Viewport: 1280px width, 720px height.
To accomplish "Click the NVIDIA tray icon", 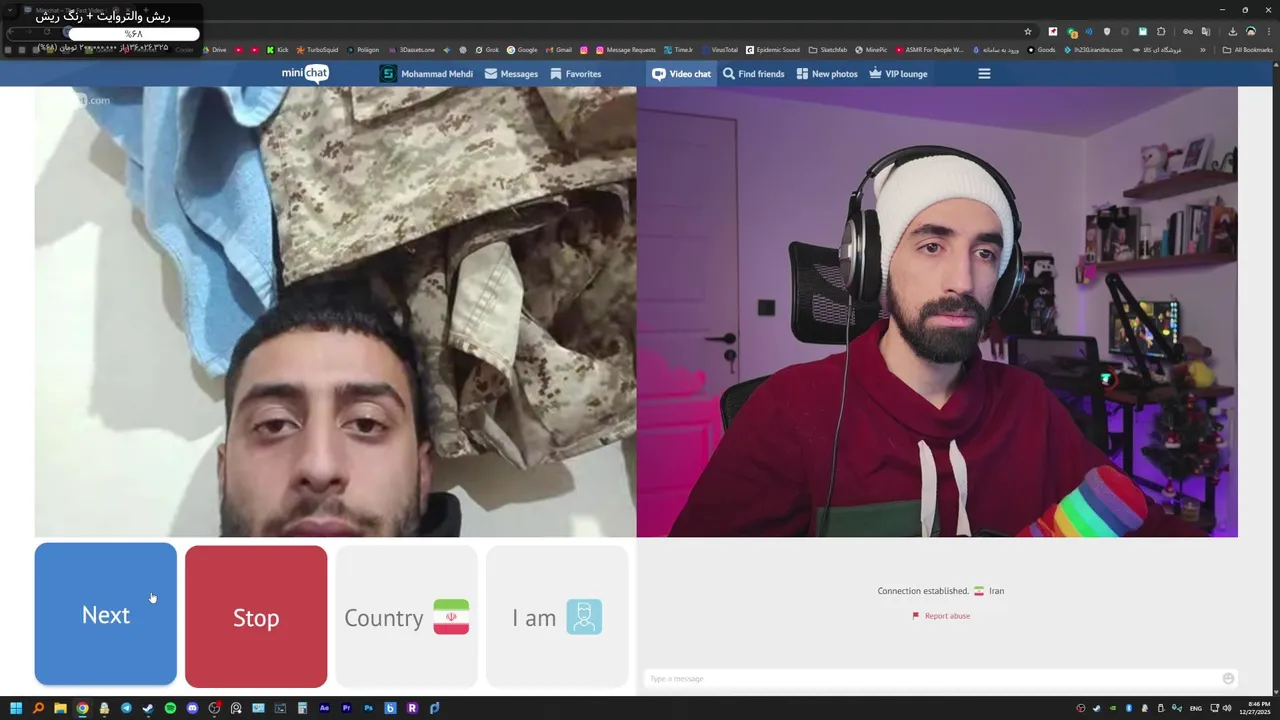I will 1113,708.
